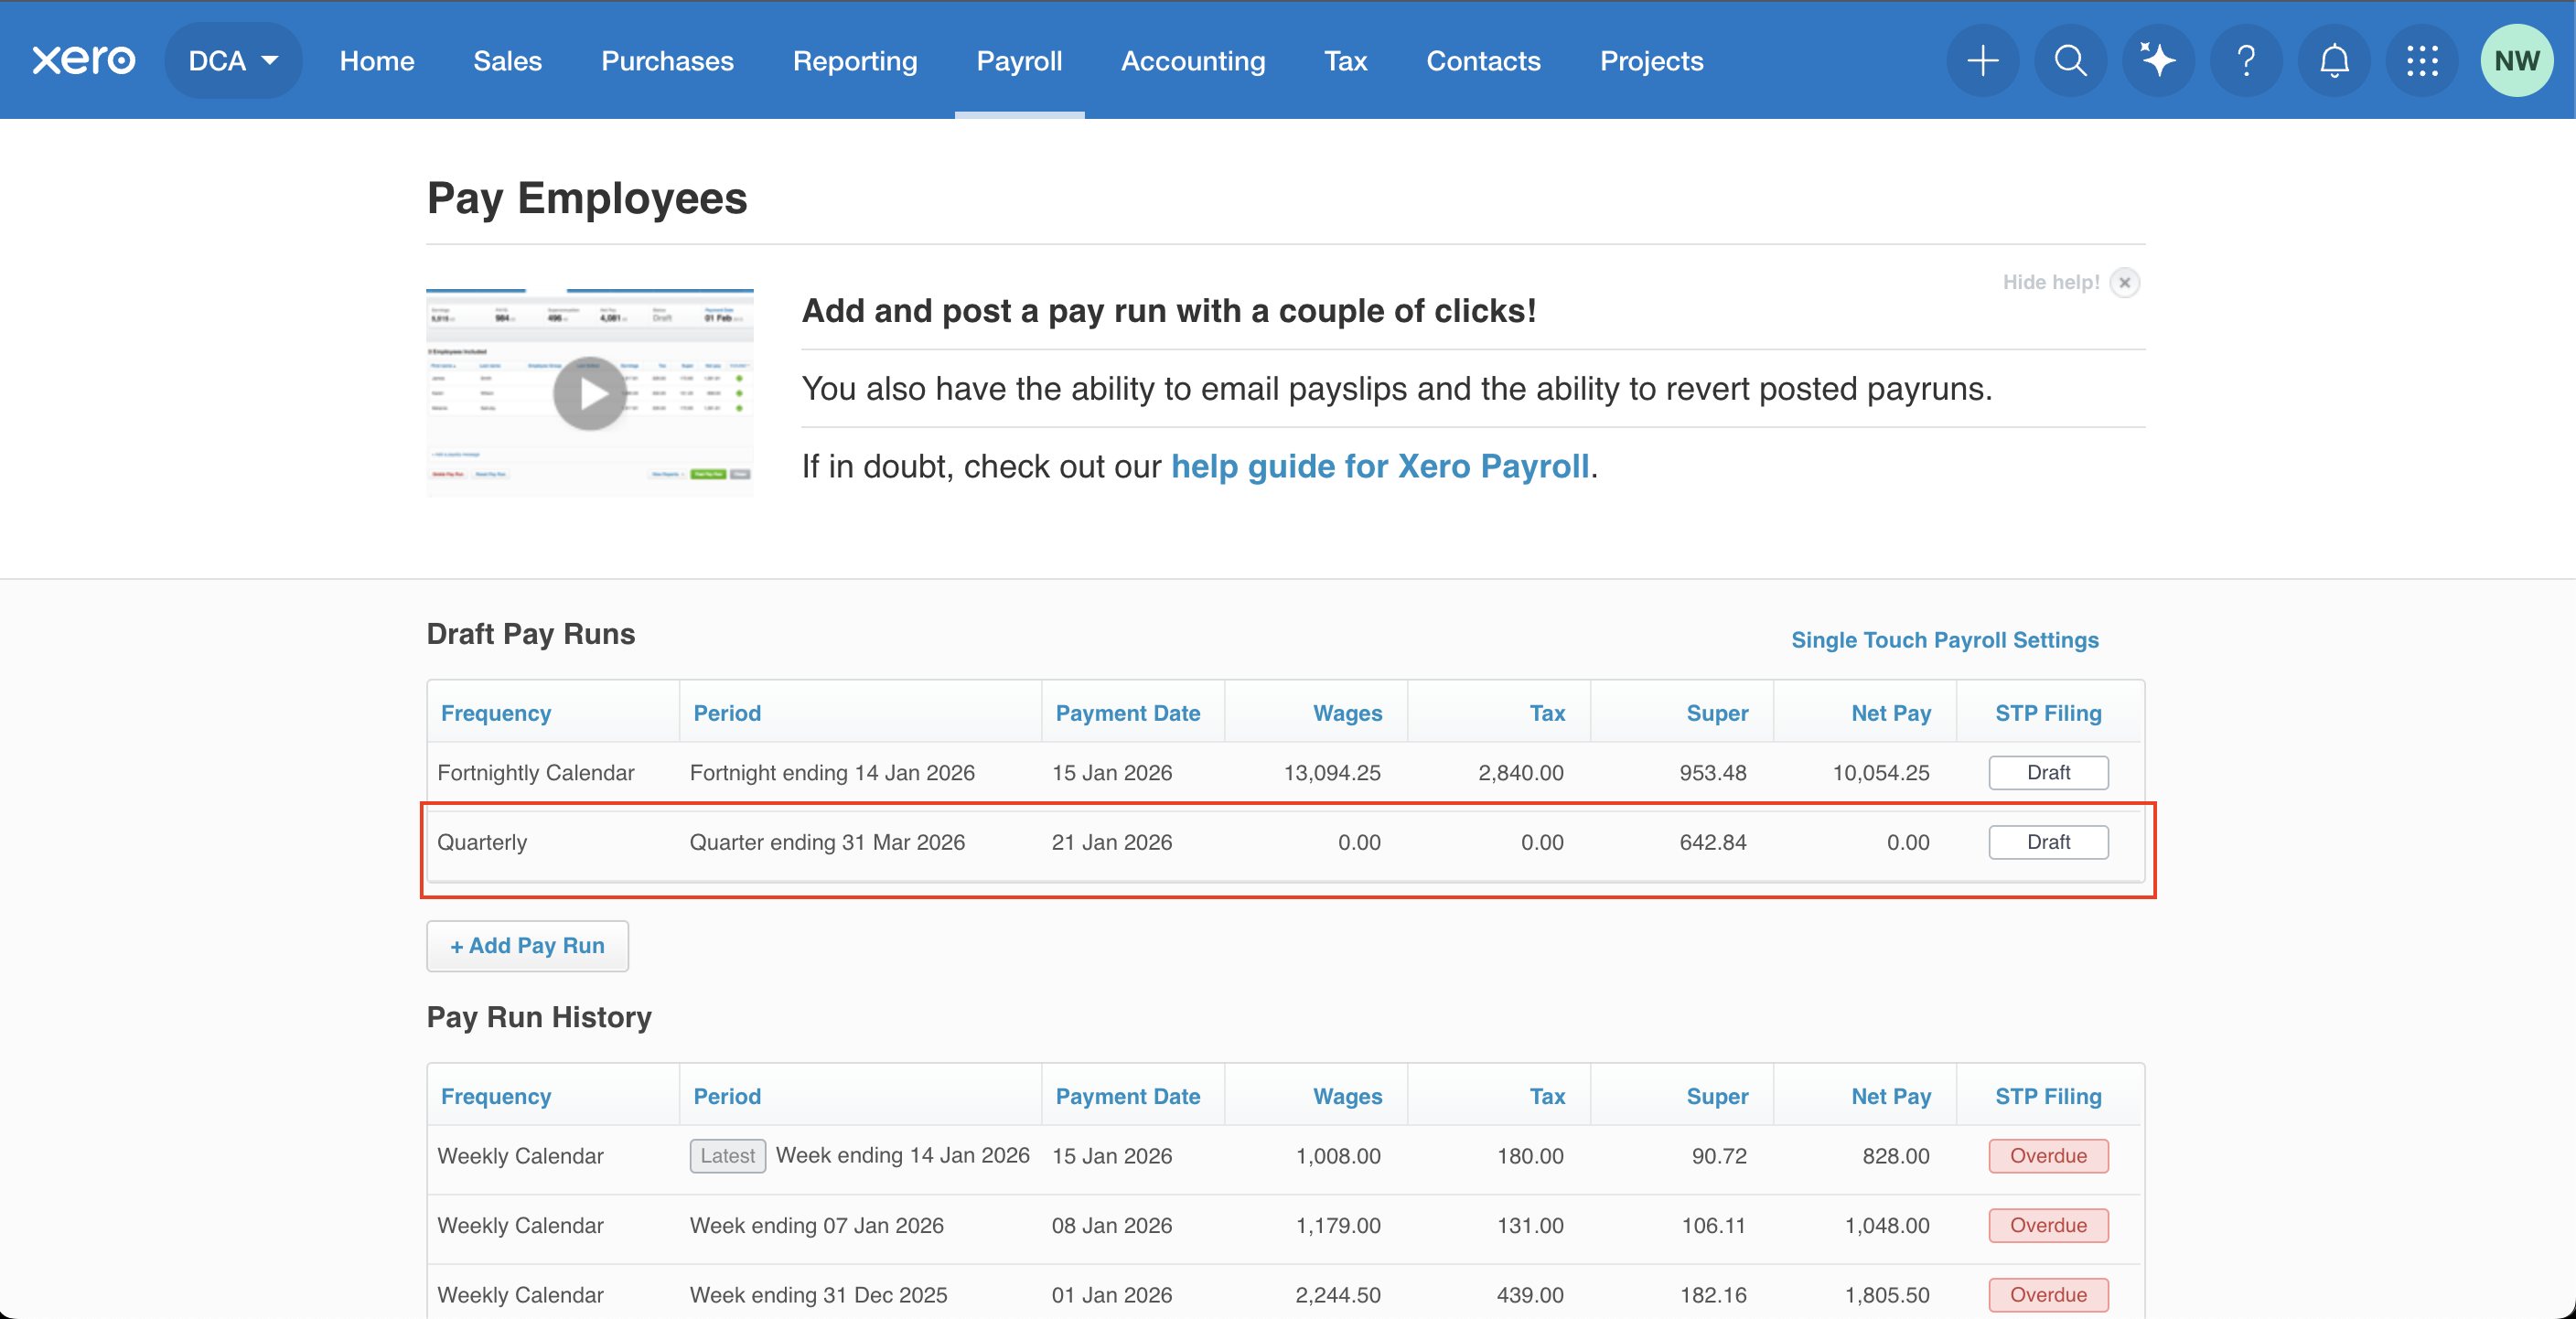2576x1319 pixels.
Task: Click the Xero logo
Action: pyautogui.click(x=83, y=60)
